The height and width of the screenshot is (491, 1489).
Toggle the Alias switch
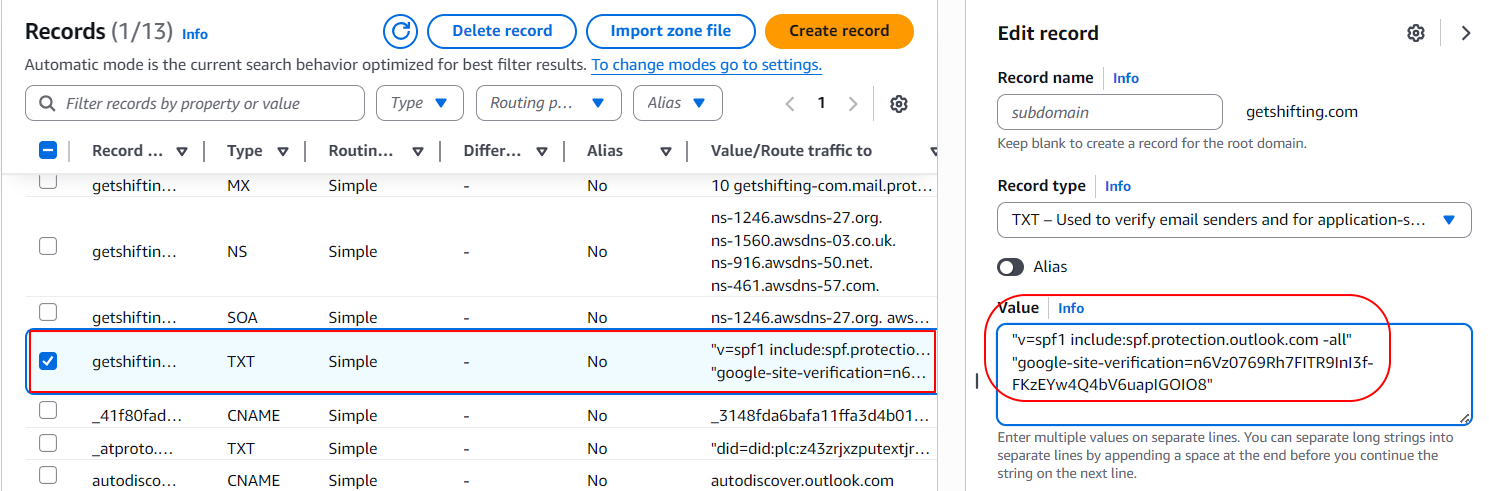pyautogui.click(x=1011, y=267)
